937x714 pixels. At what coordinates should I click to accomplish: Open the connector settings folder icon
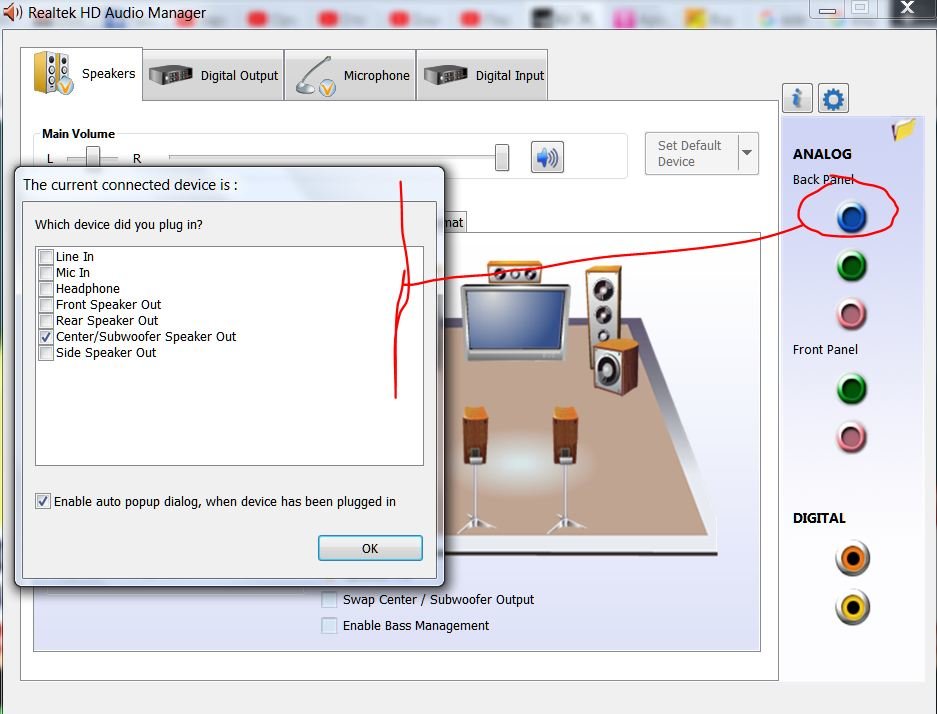[x=904, y=129]
